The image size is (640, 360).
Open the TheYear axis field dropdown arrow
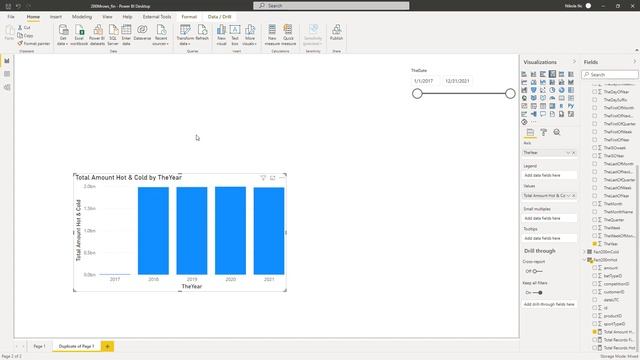click(568, 153)
